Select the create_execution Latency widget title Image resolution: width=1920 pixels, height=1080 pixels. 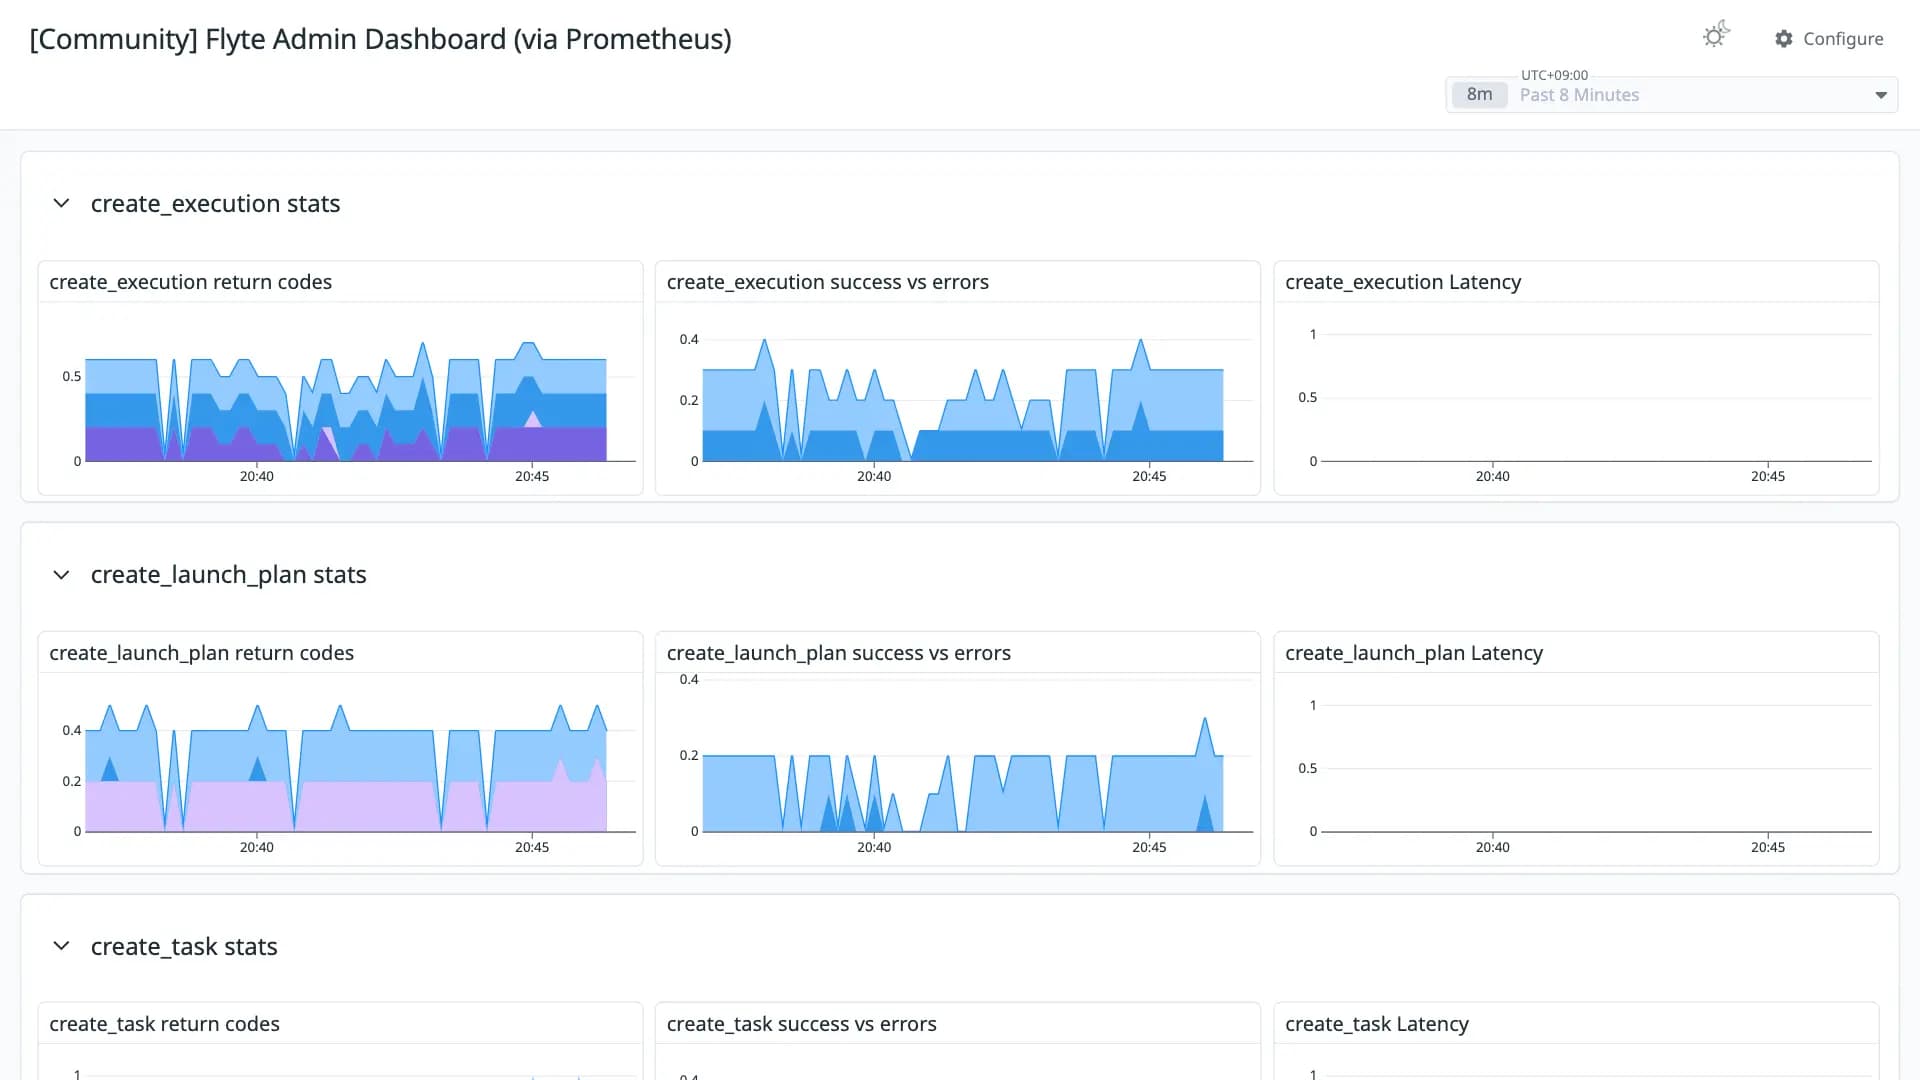coord(1403,282)
